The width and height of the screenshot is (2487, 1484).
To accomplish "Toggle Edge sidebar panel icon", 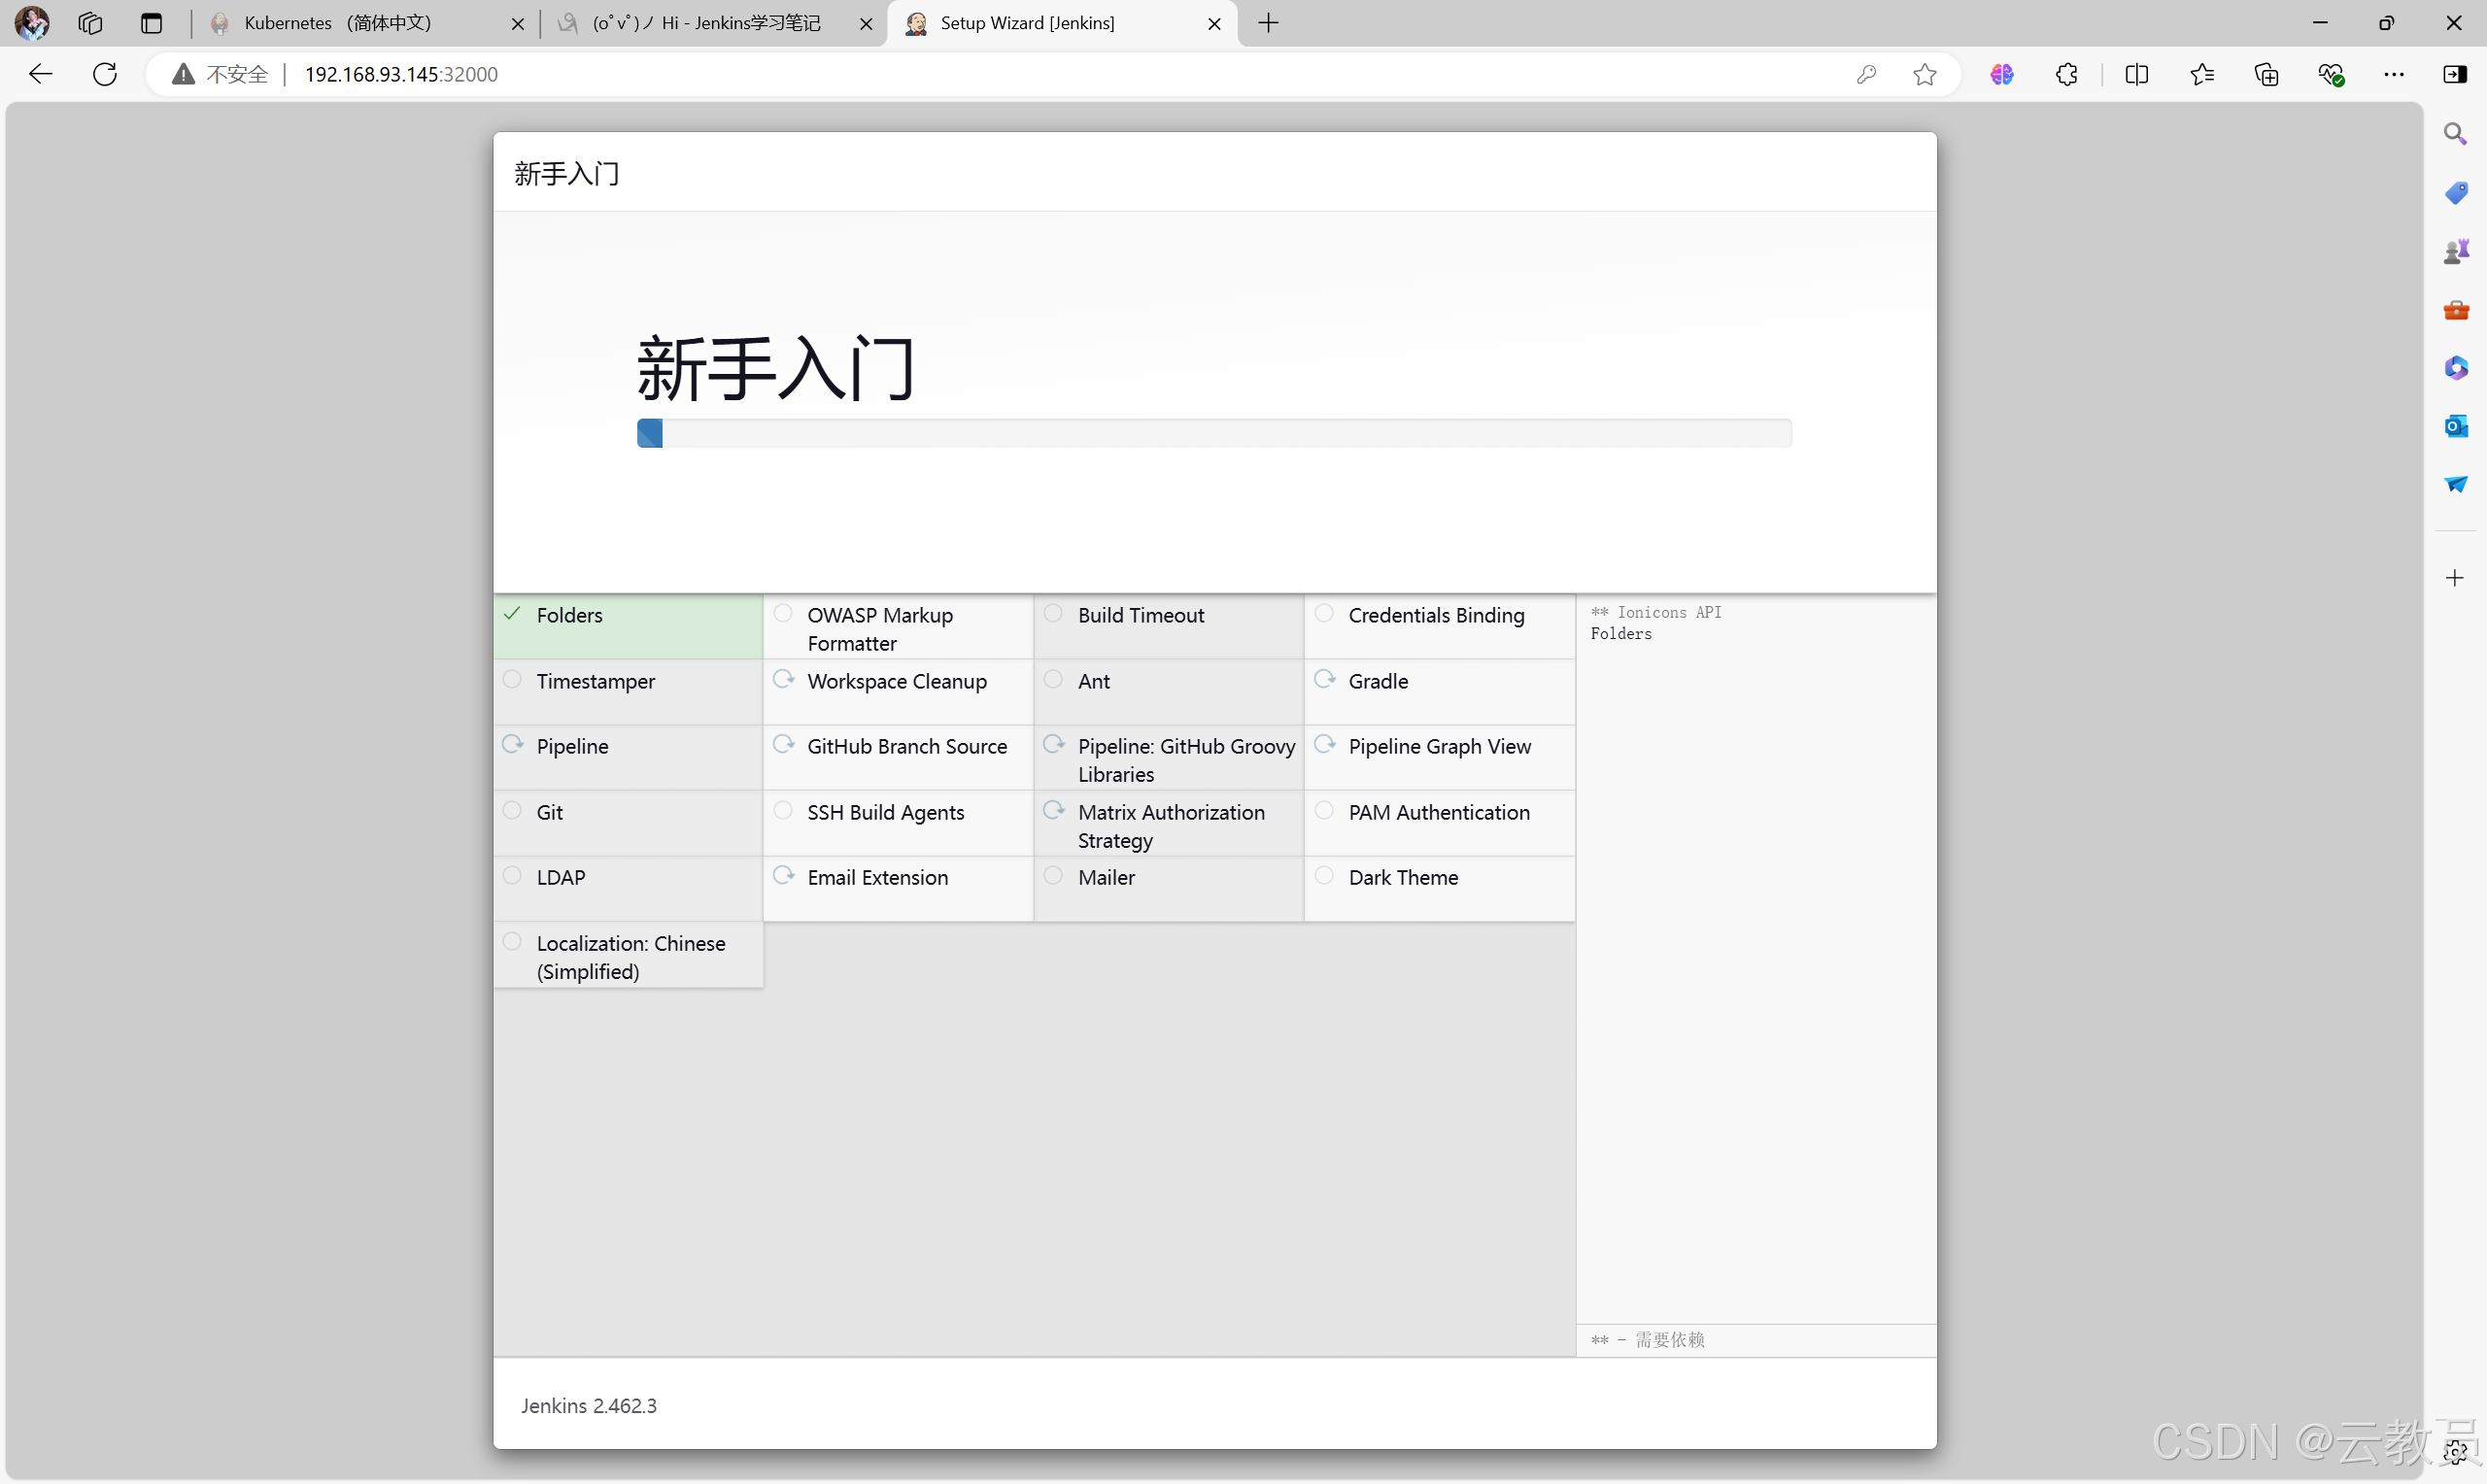I will click(x=2455, y=74).
